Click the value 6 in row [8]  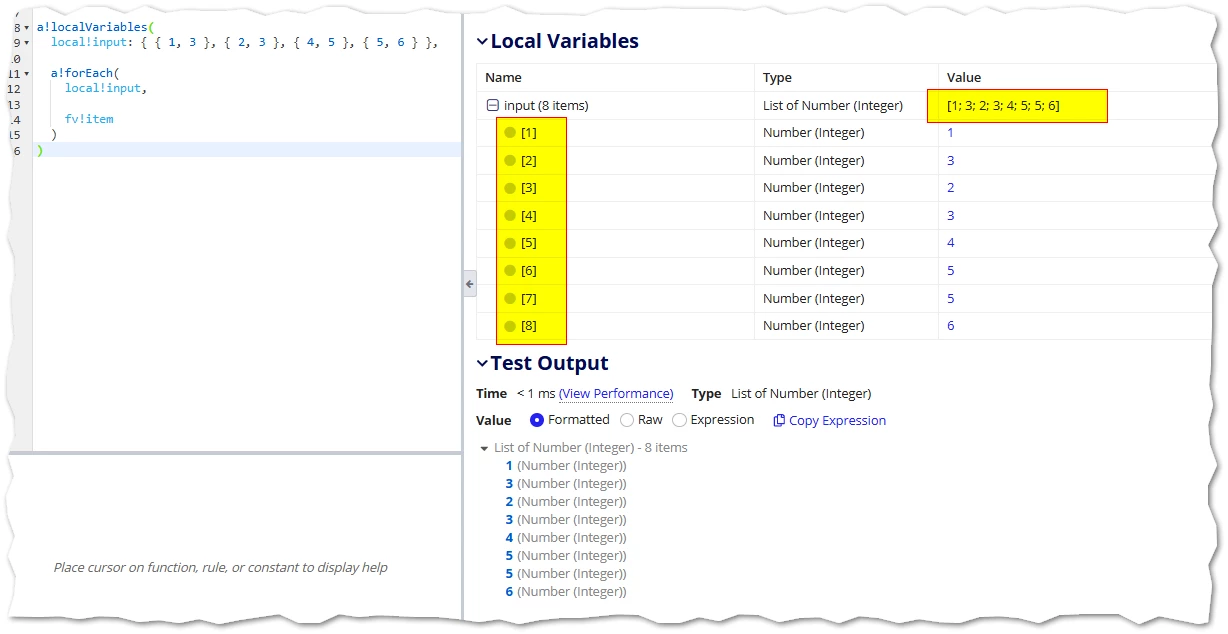[x=950, y=326]
